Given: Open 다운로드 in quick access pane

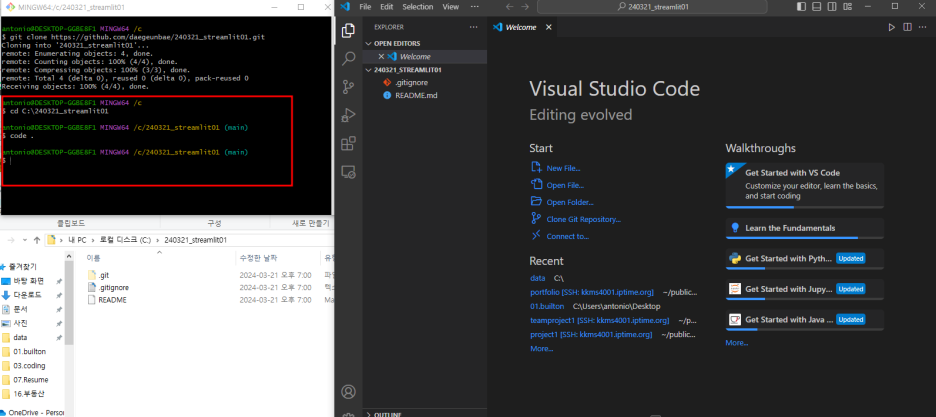Looking at the screenshot, I should click(x=27, y=295).
